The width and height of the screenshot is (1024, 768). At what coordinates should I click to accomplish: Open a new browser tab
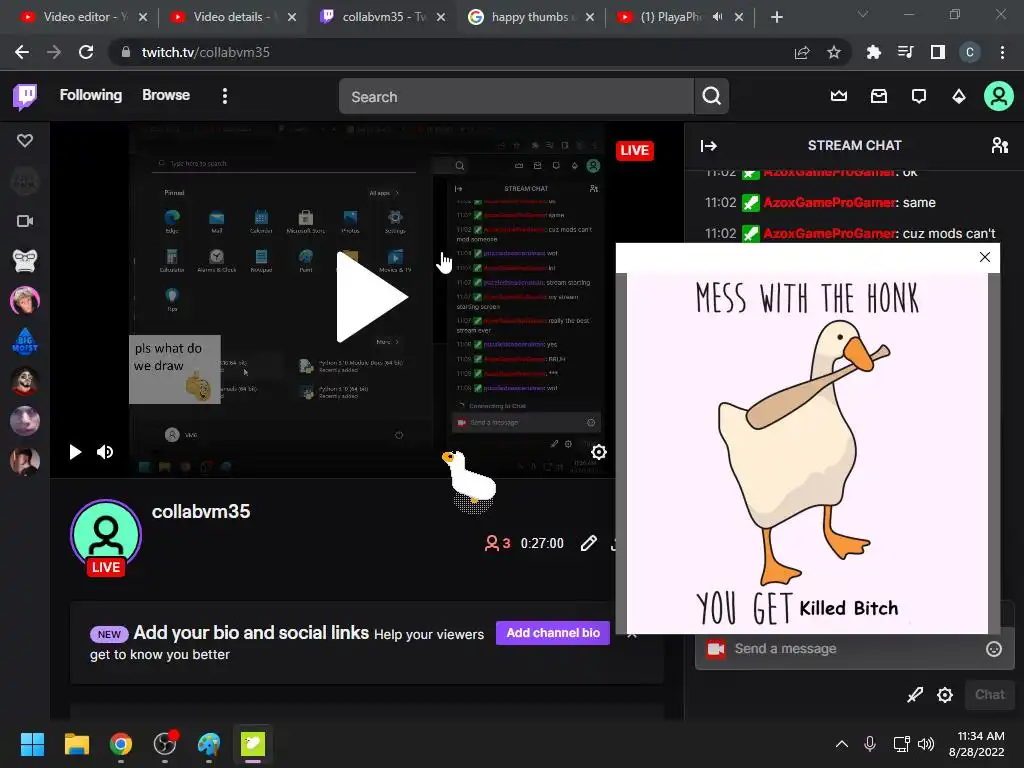[776, 17]
